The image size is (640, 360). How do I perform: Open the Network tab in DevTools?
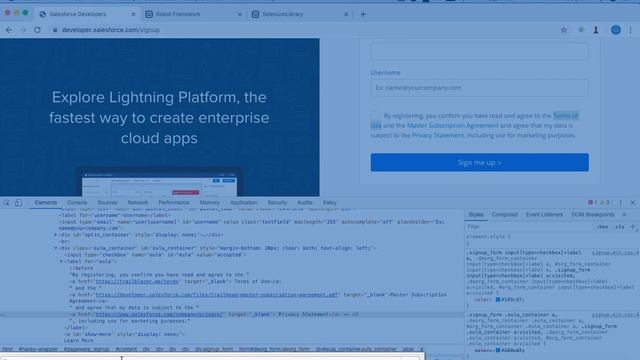pyautogui.click(x=138, y=202)
